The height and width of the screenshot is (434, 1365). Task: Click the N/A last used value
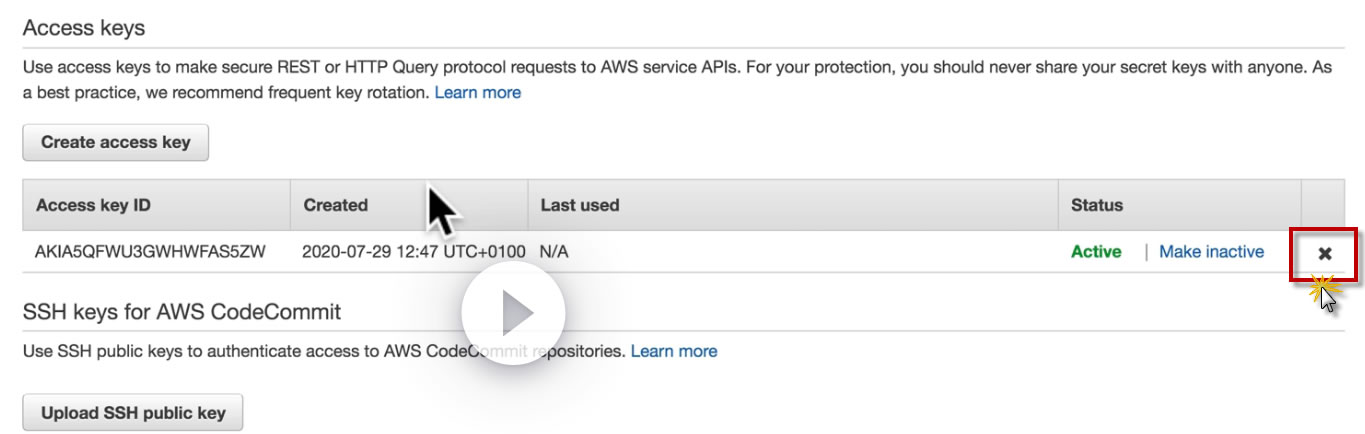click(x=554, y=252)
